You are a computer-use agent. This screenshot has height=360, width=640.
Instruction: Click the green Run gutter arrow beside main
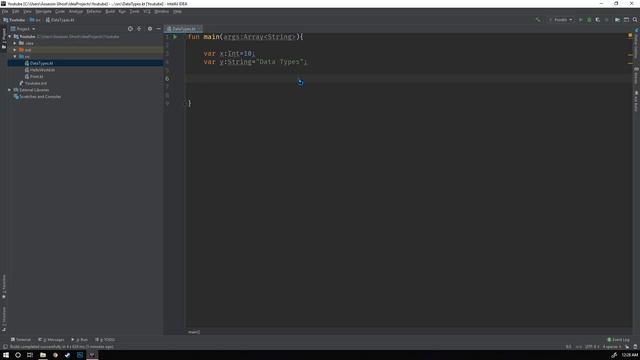(175, 37)
